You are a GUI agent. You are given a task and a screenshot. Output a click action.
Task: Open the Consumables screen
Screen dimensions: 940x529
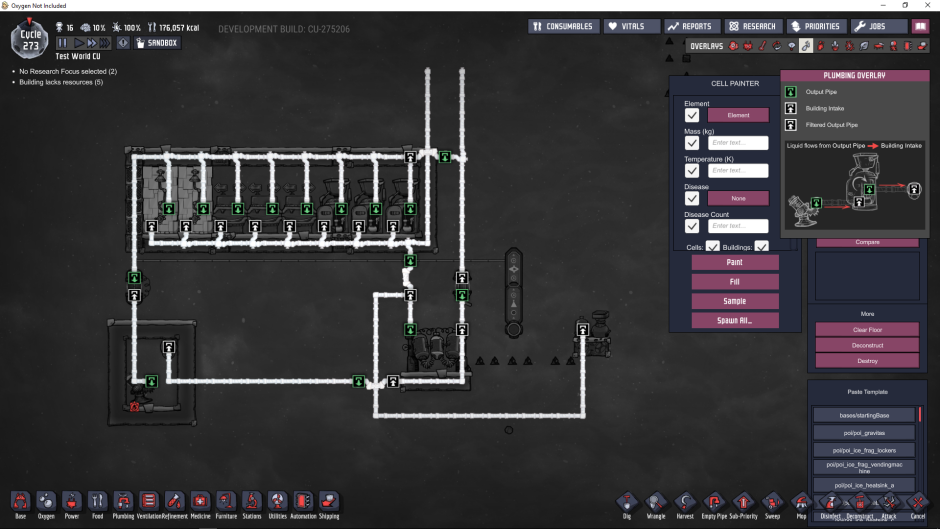point(563,26)
